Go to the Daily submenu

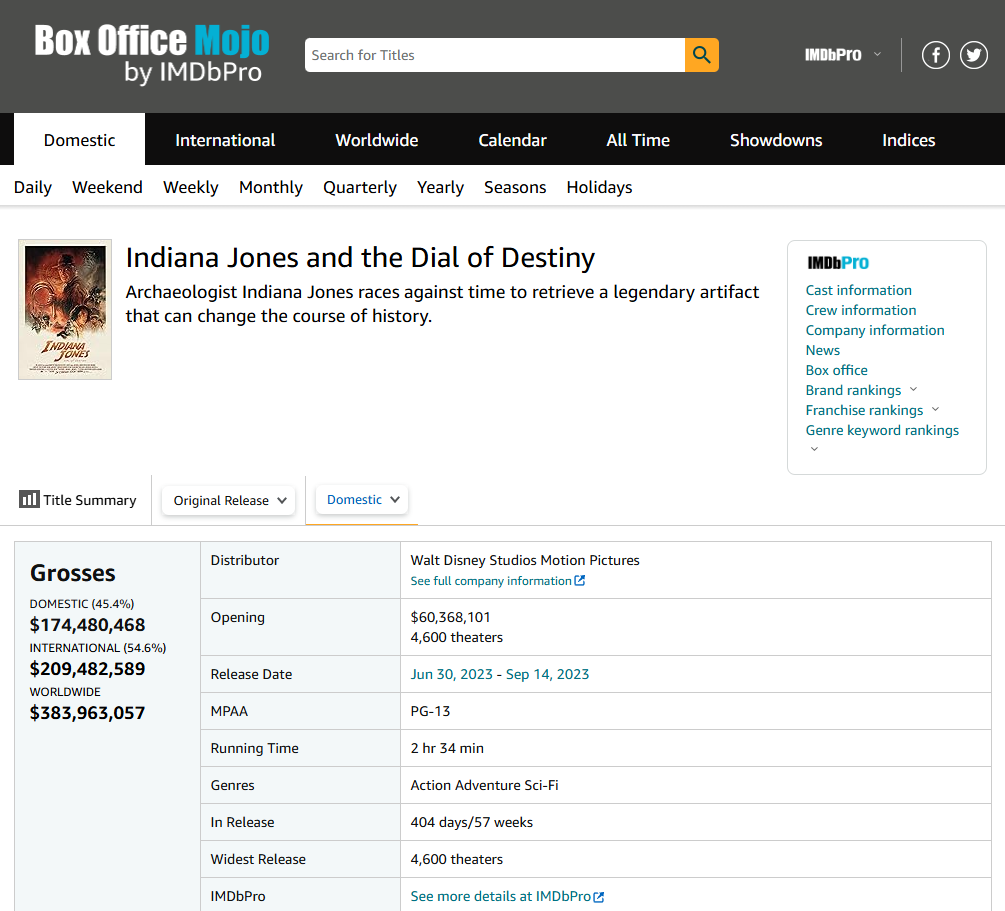tap(33, 187)
